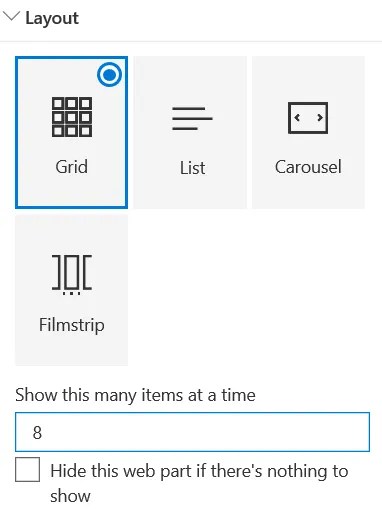The image size is (382, 511).
Task: Choose the List layout lines icon
Action: coord(192,118)
